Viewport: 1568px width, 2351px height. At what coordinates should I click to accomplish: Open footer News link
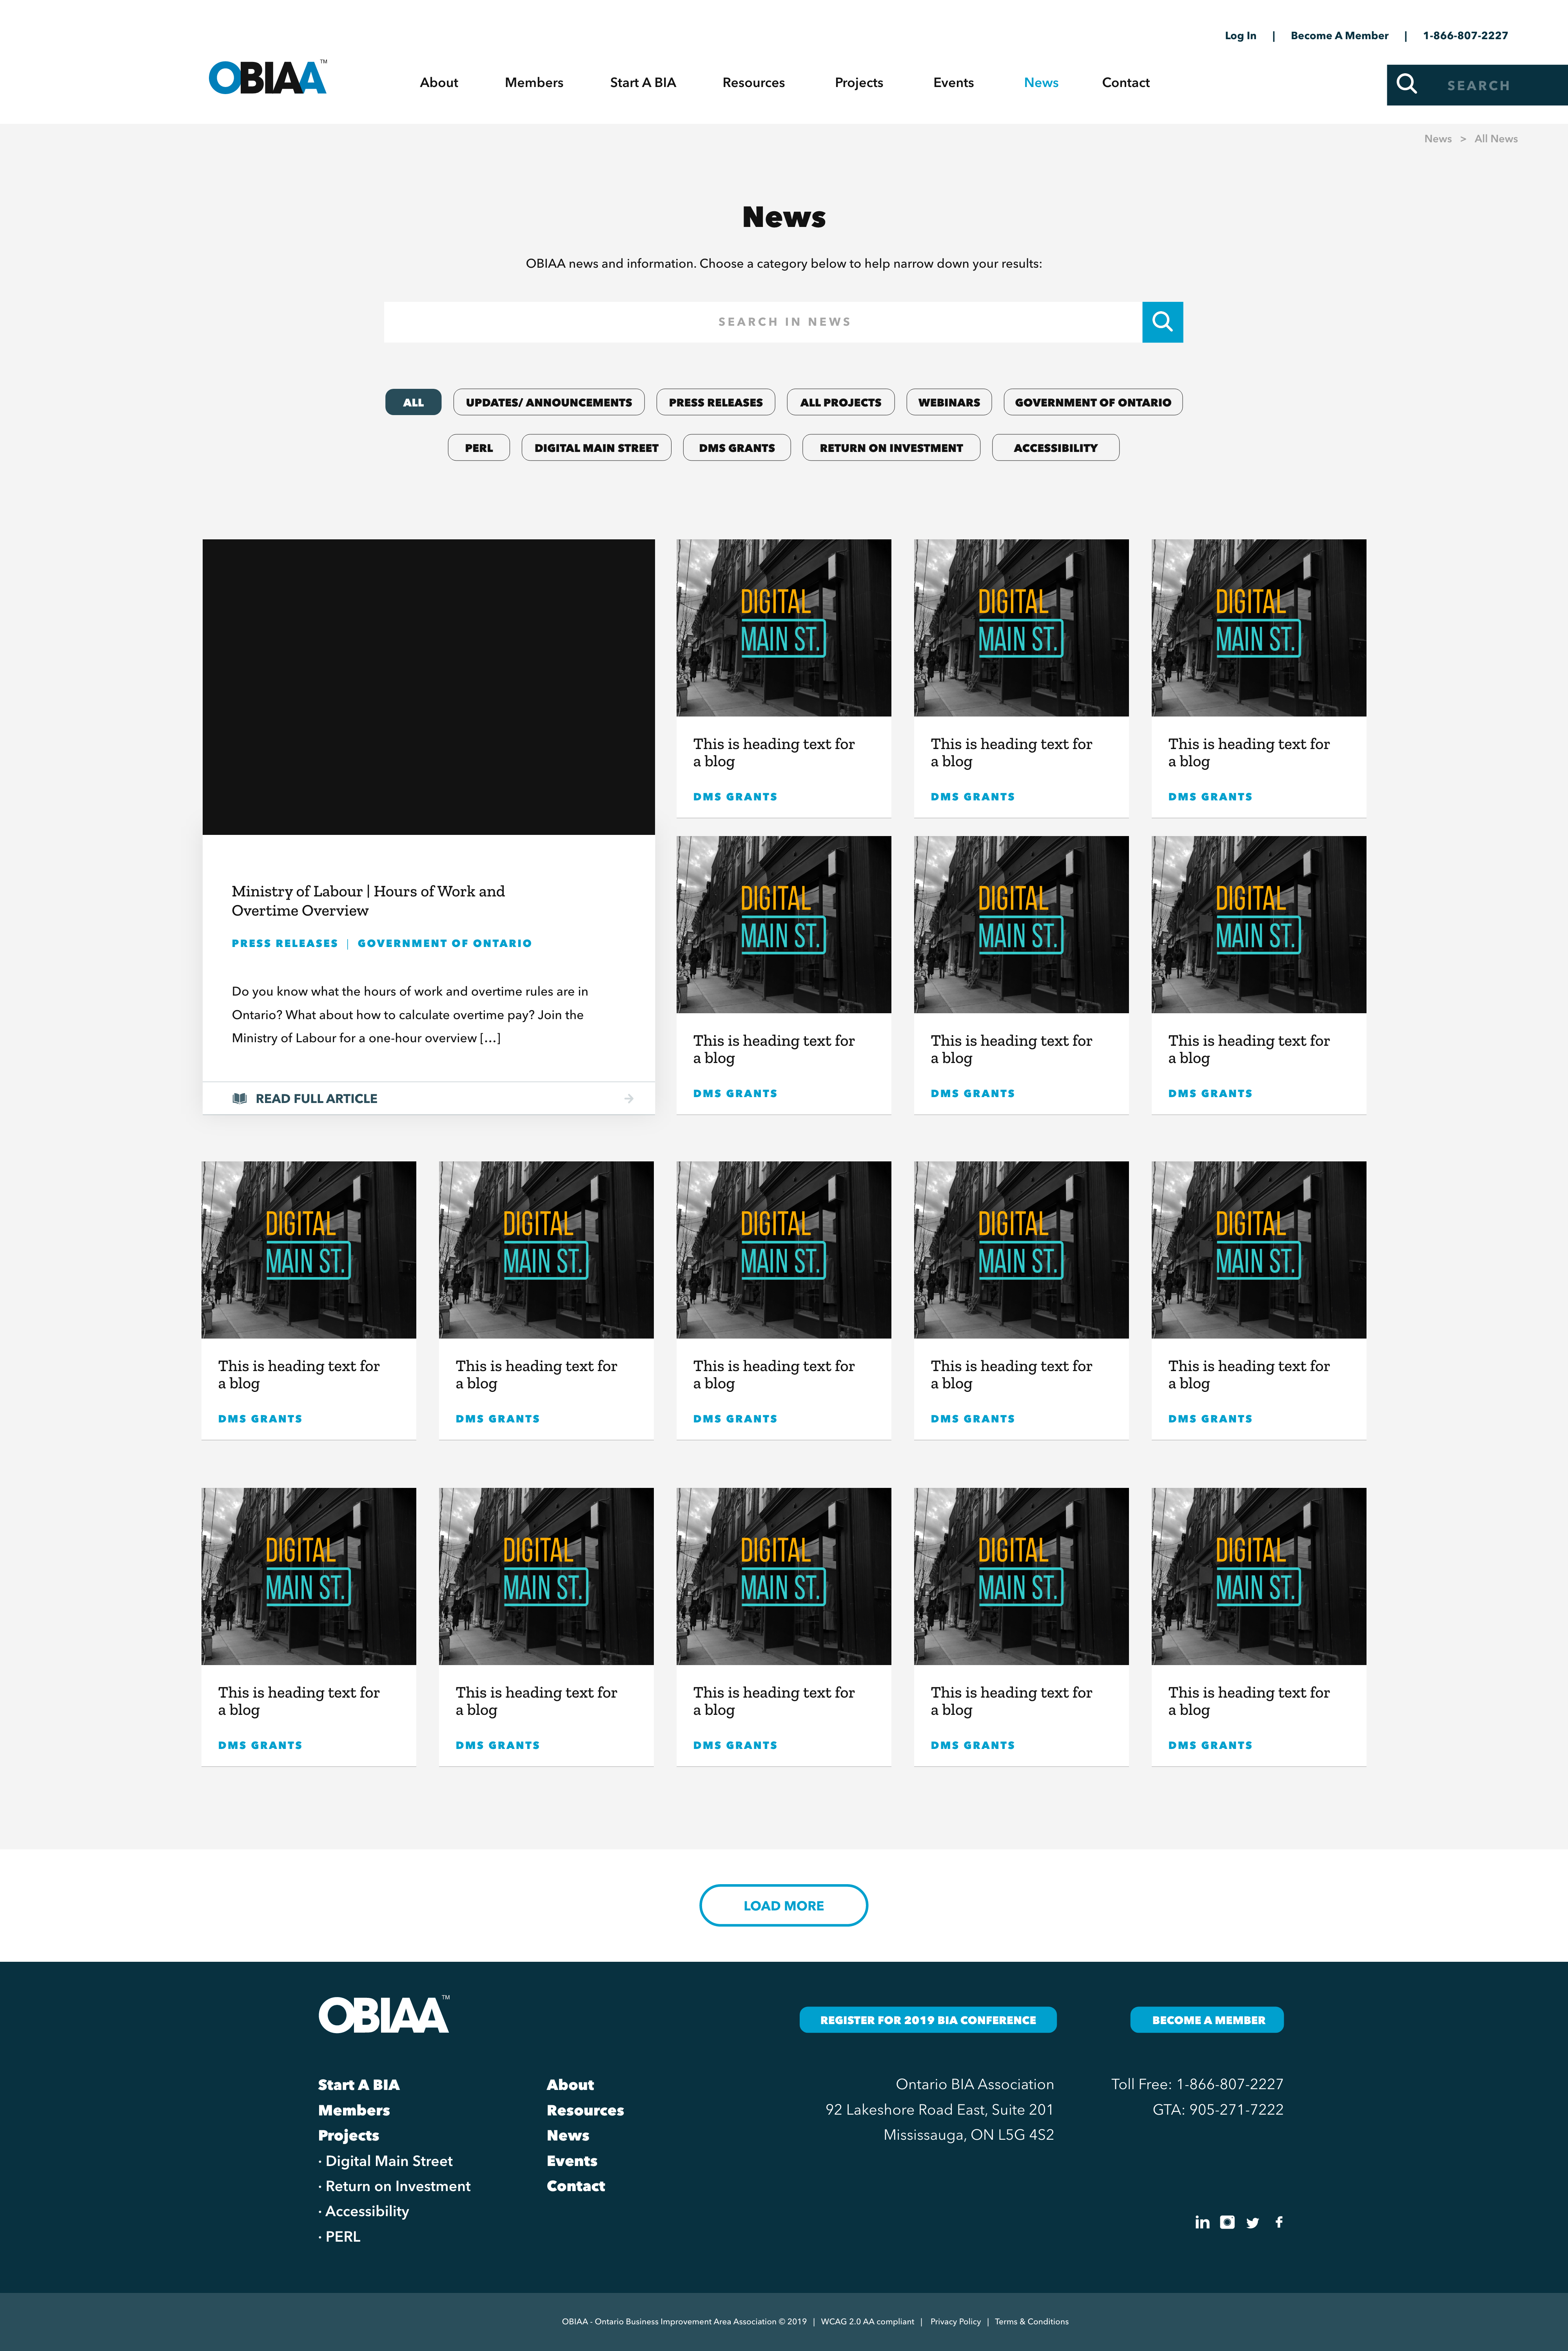568,2135
